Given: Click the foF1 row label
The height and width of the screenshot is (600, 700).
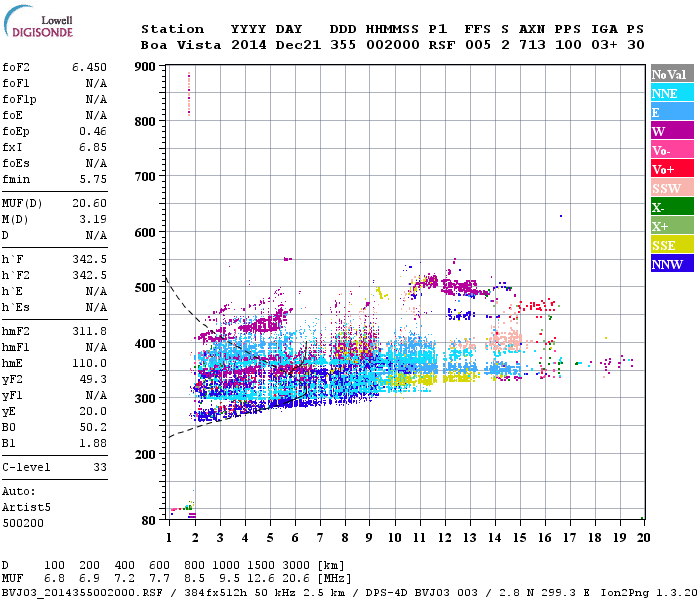Looking at the screenshot, I should [16, 83].
